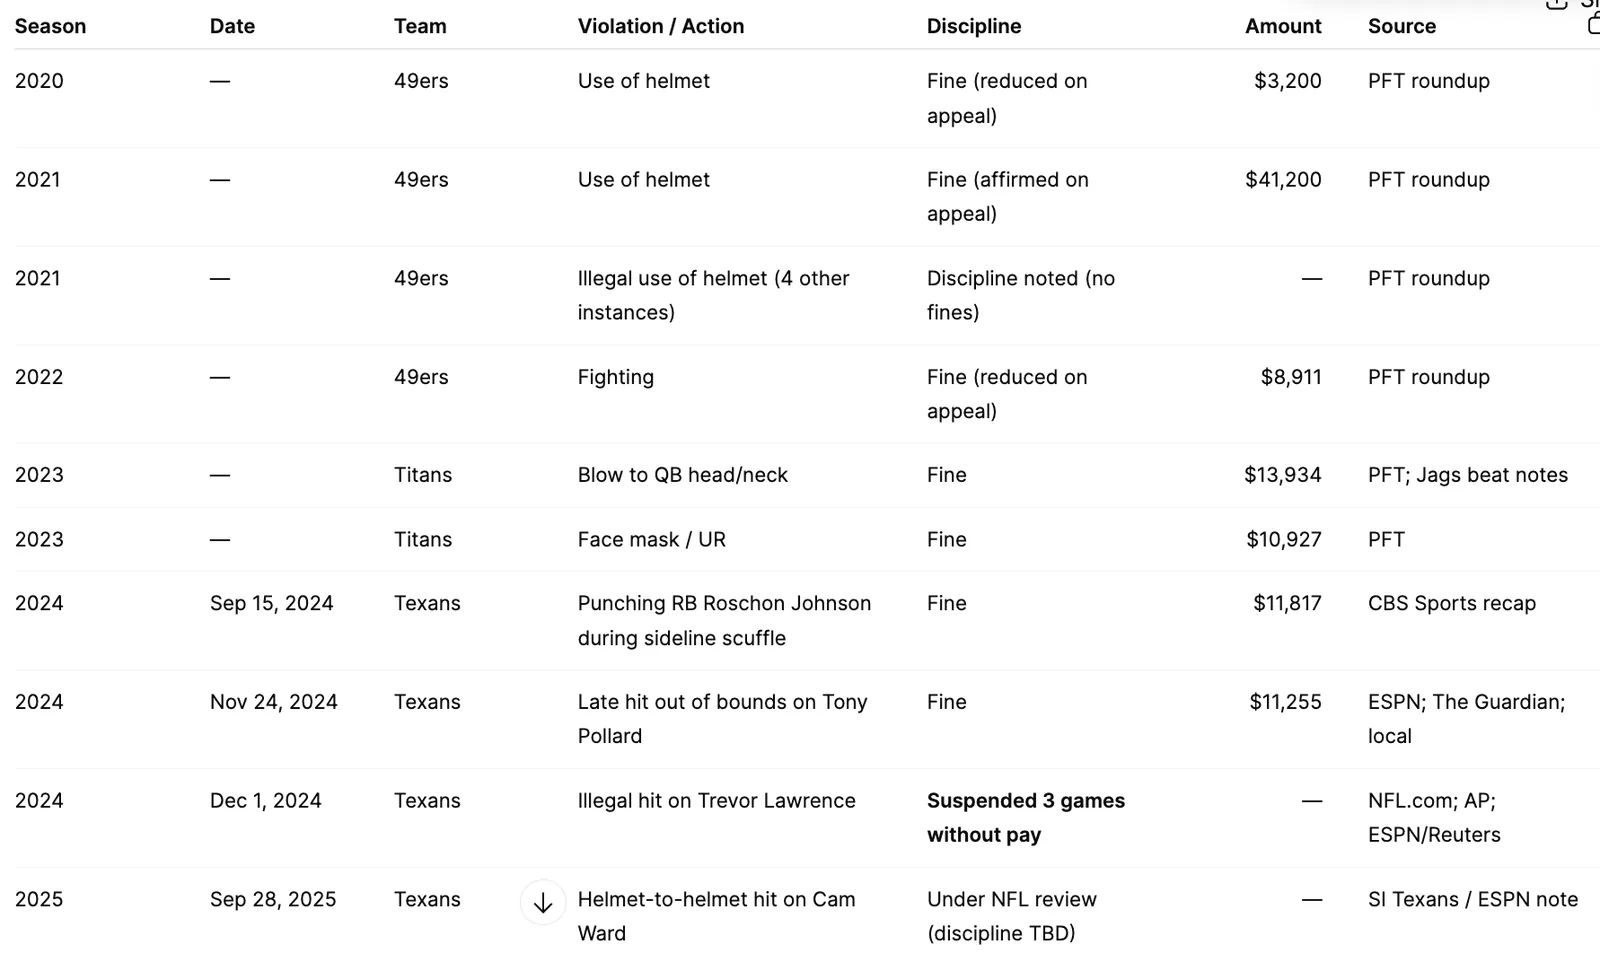Click the NFL.com; AP source cell
1600x962 pixels.
tap(1432, 801)
